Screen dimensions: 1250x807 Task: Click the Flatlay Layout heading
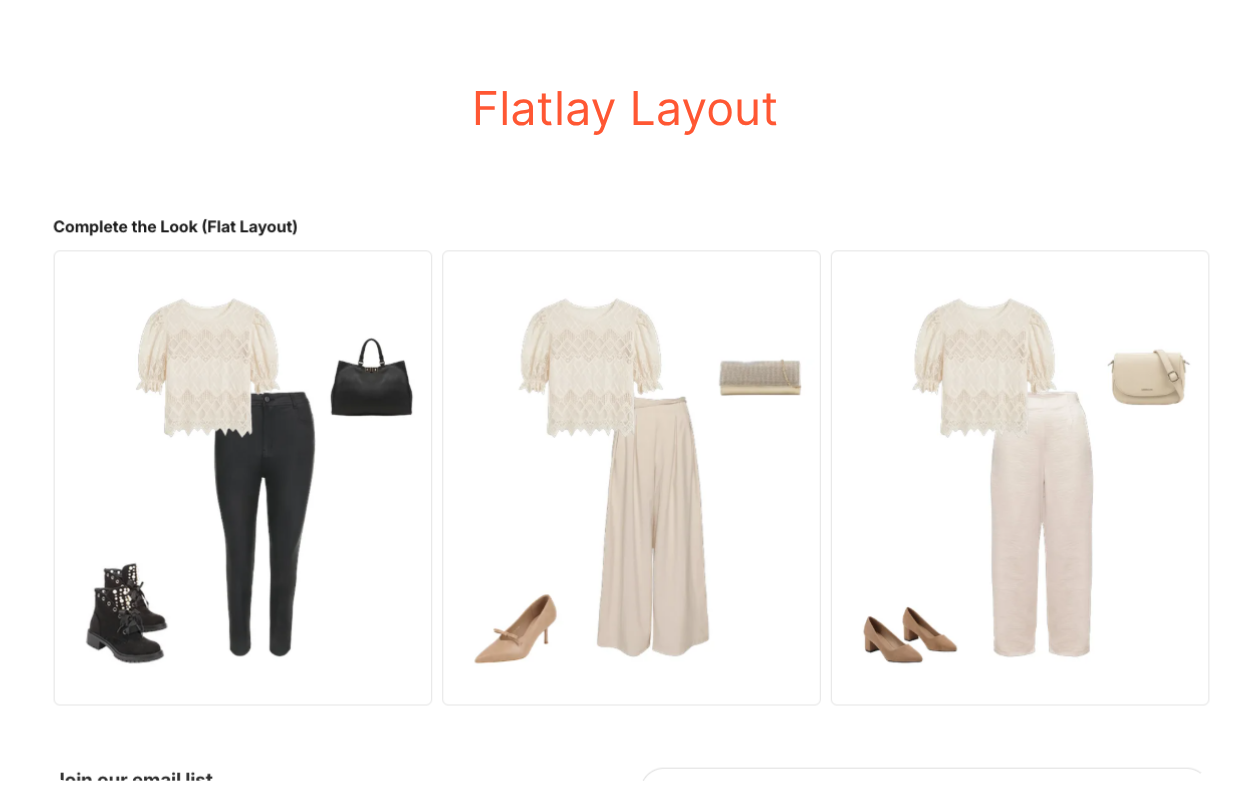coord(625,109)
